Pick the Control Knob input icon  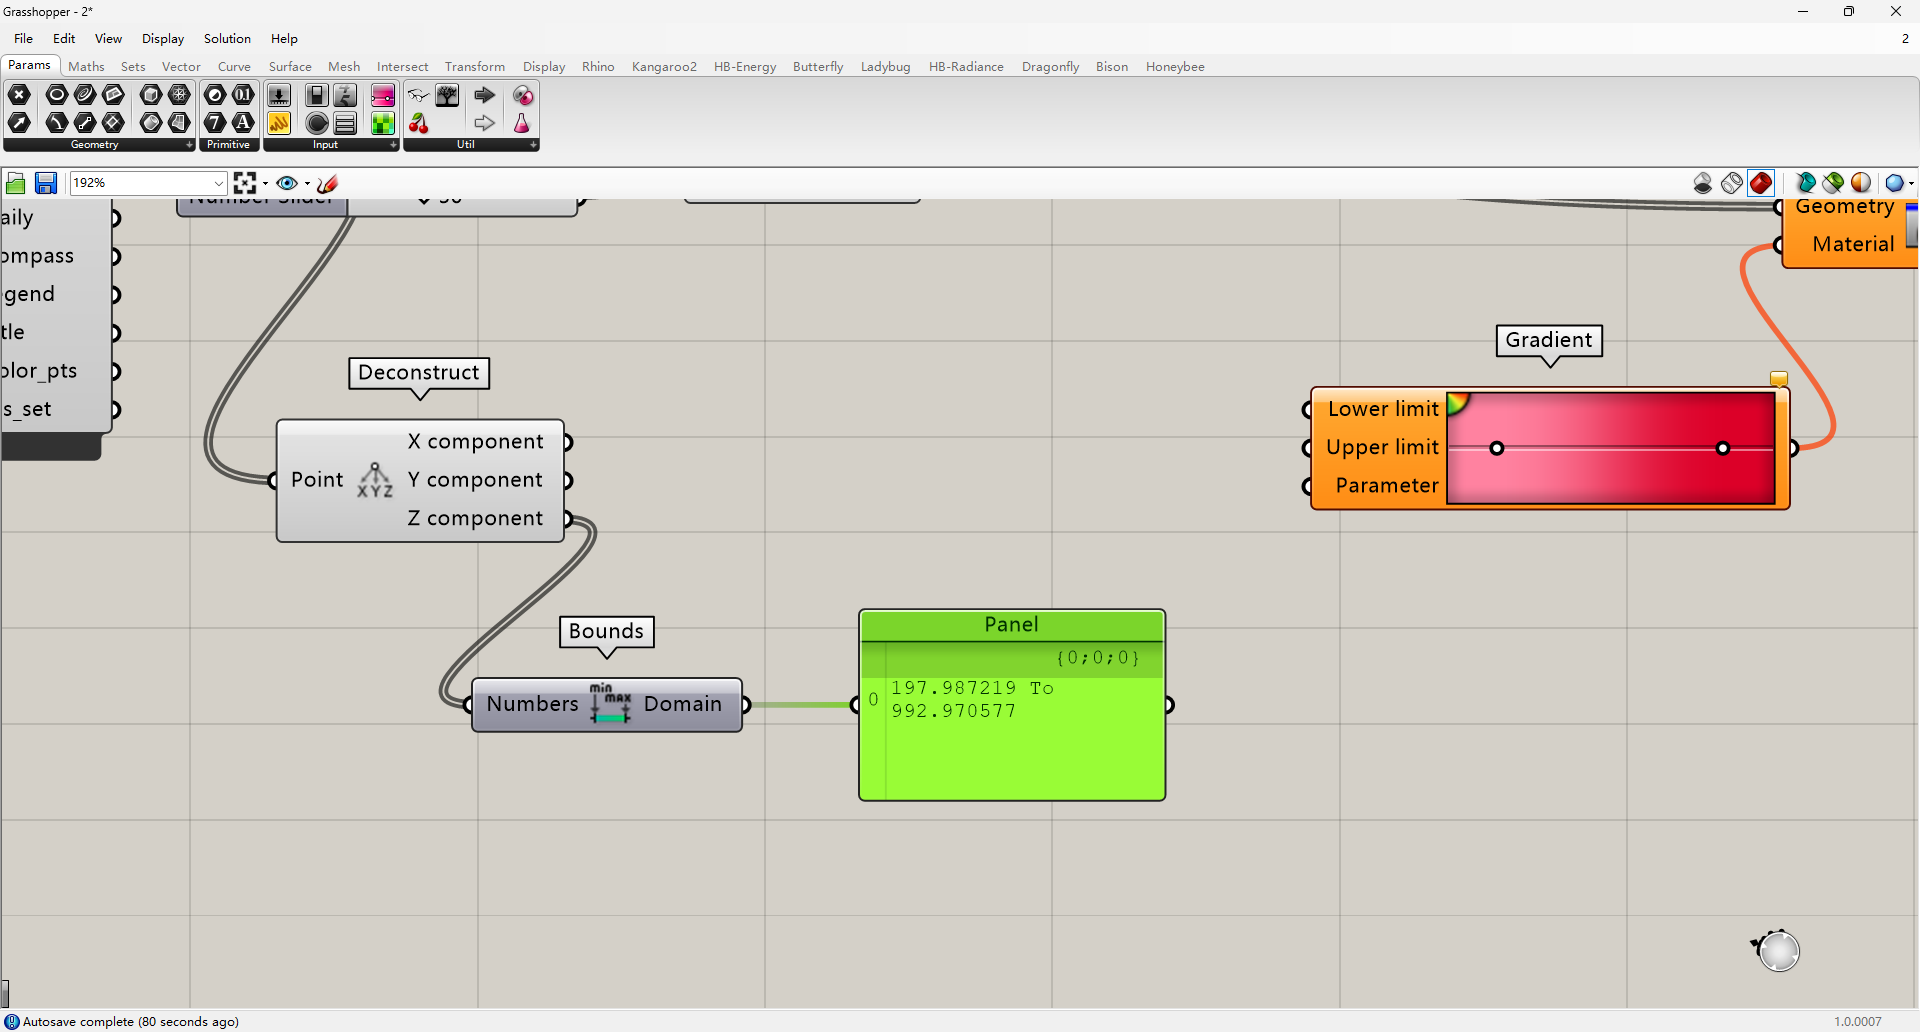tap(317, 122)
